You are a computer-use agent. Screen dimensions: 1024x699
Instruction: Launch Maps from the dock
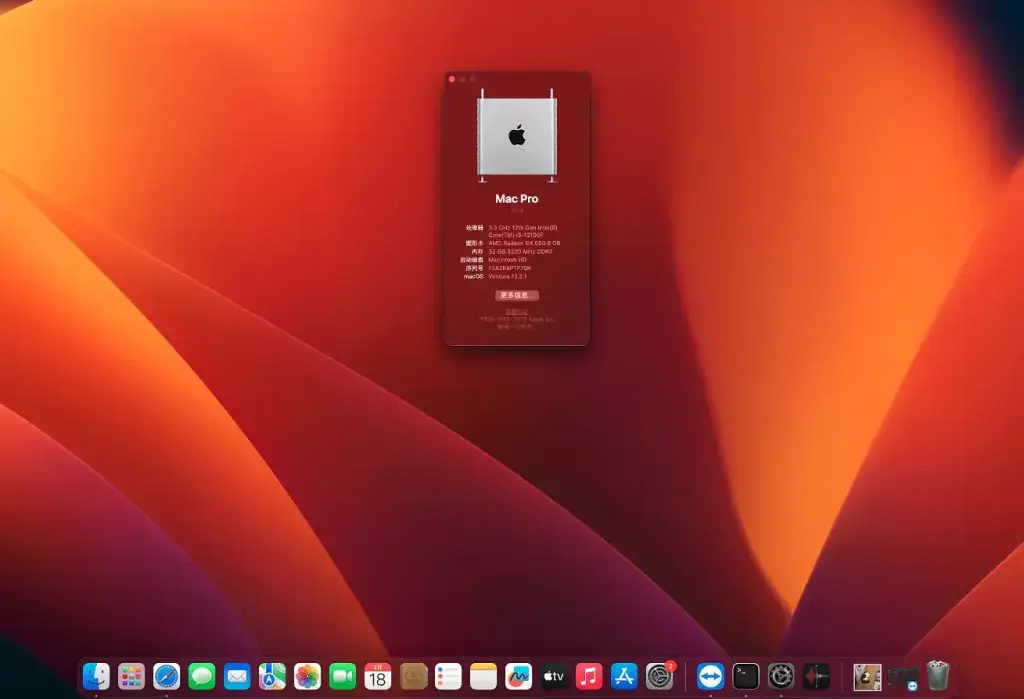272,677
